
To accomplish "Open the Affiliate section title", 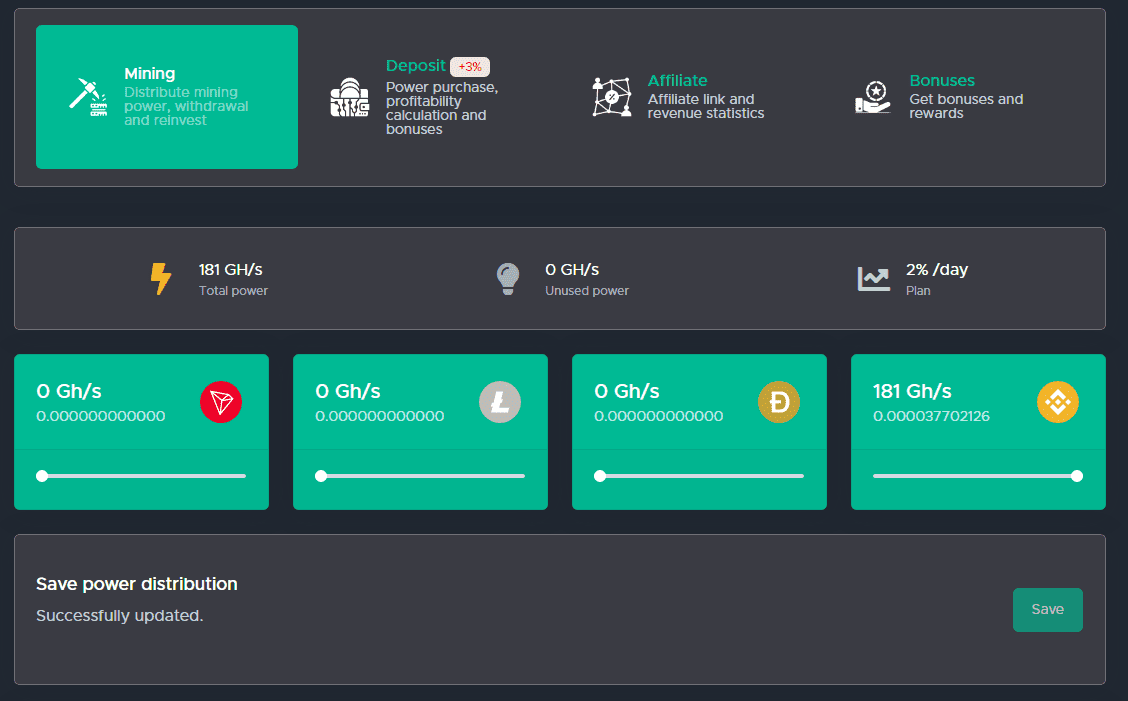I will (677, 81).
